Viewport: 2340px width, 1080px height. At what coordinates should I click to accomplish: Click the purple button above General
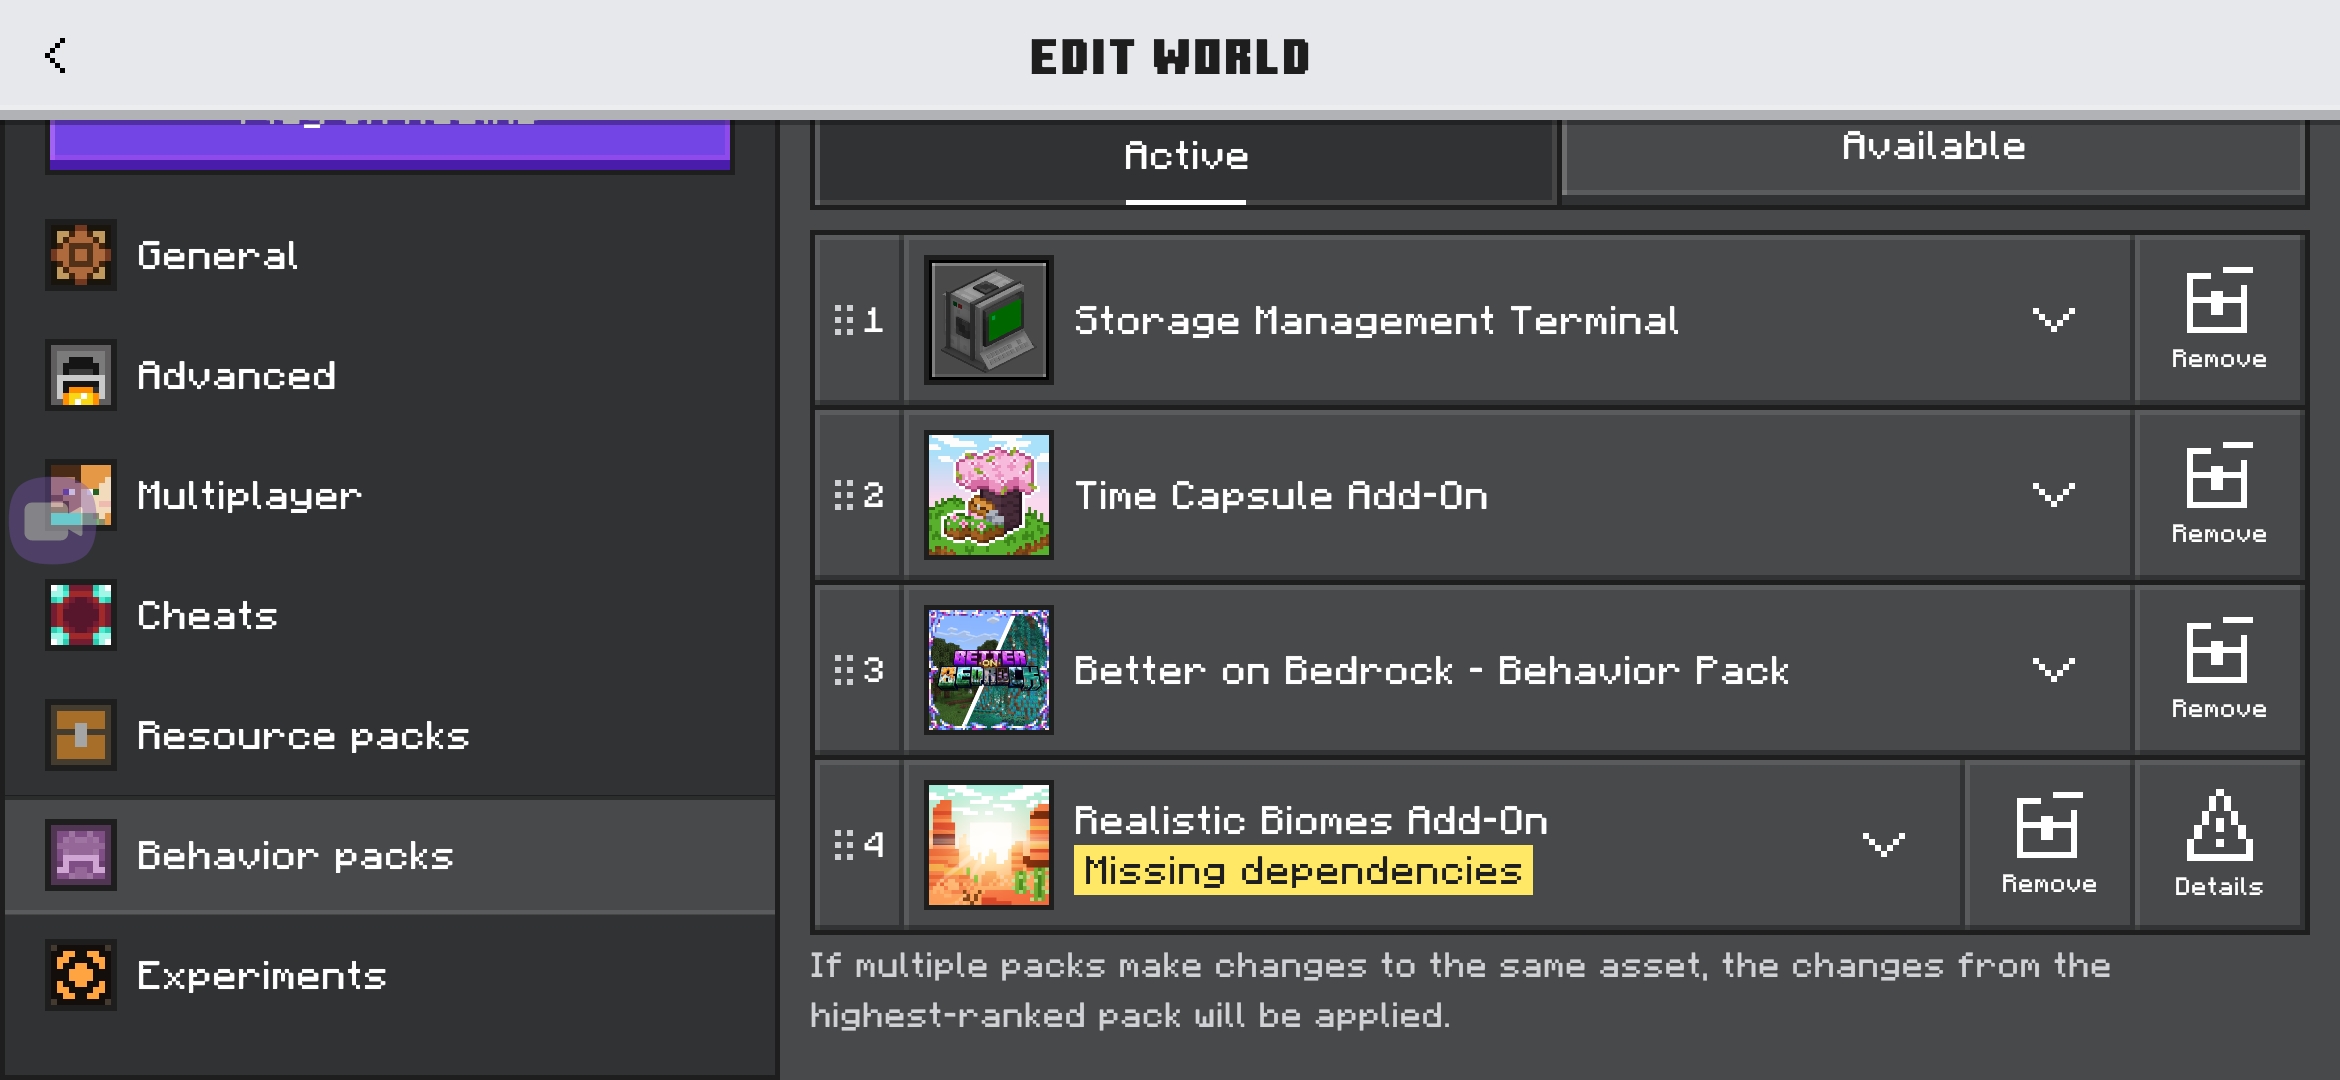tap(390, 145)
